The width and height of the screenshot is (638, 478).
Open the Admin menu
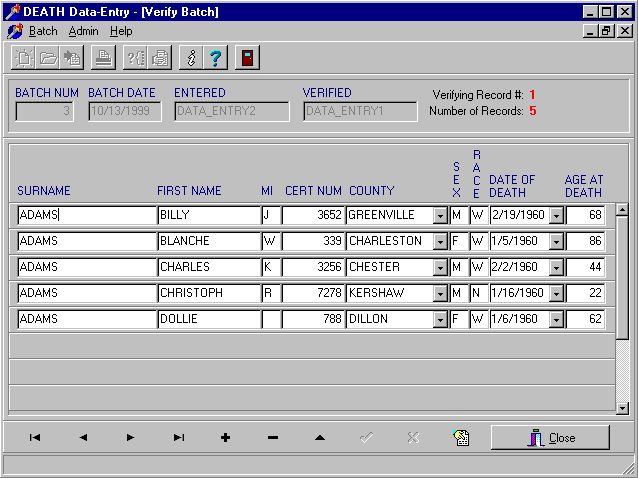pos(83,31)
